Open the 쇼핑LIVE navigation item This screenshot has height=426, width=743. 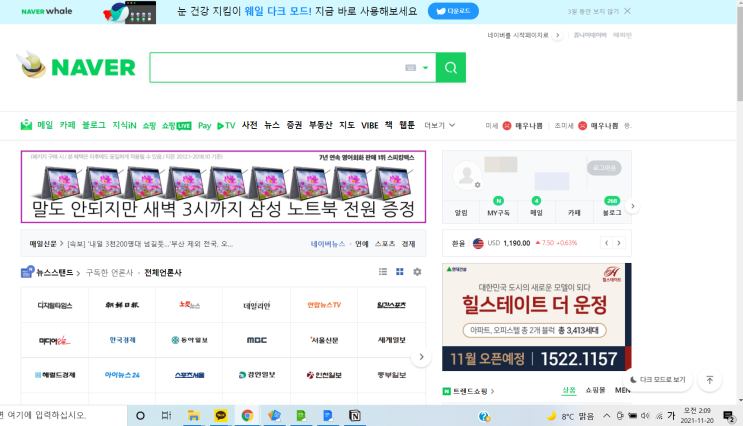[x=176, y=126]
